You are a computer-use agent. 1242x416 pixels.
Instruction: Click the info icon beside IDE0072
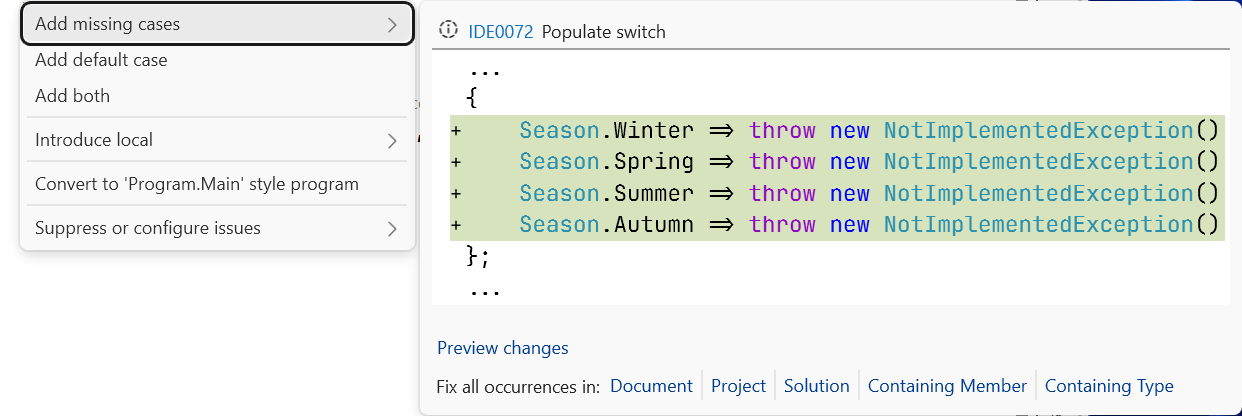pyautogui.click(x=448, y=30)
